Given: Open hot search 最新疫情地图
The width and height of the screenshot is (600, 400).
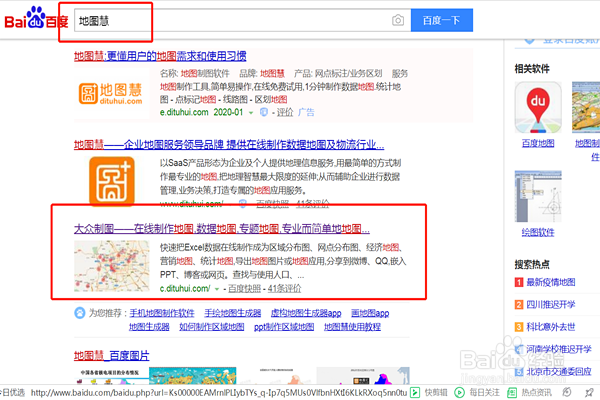Looking at the screenshot, I should point(551,282).
